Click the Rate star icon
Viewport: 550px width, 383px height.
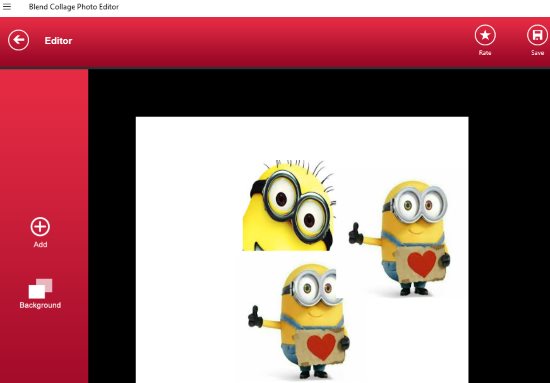pos(485,35)
